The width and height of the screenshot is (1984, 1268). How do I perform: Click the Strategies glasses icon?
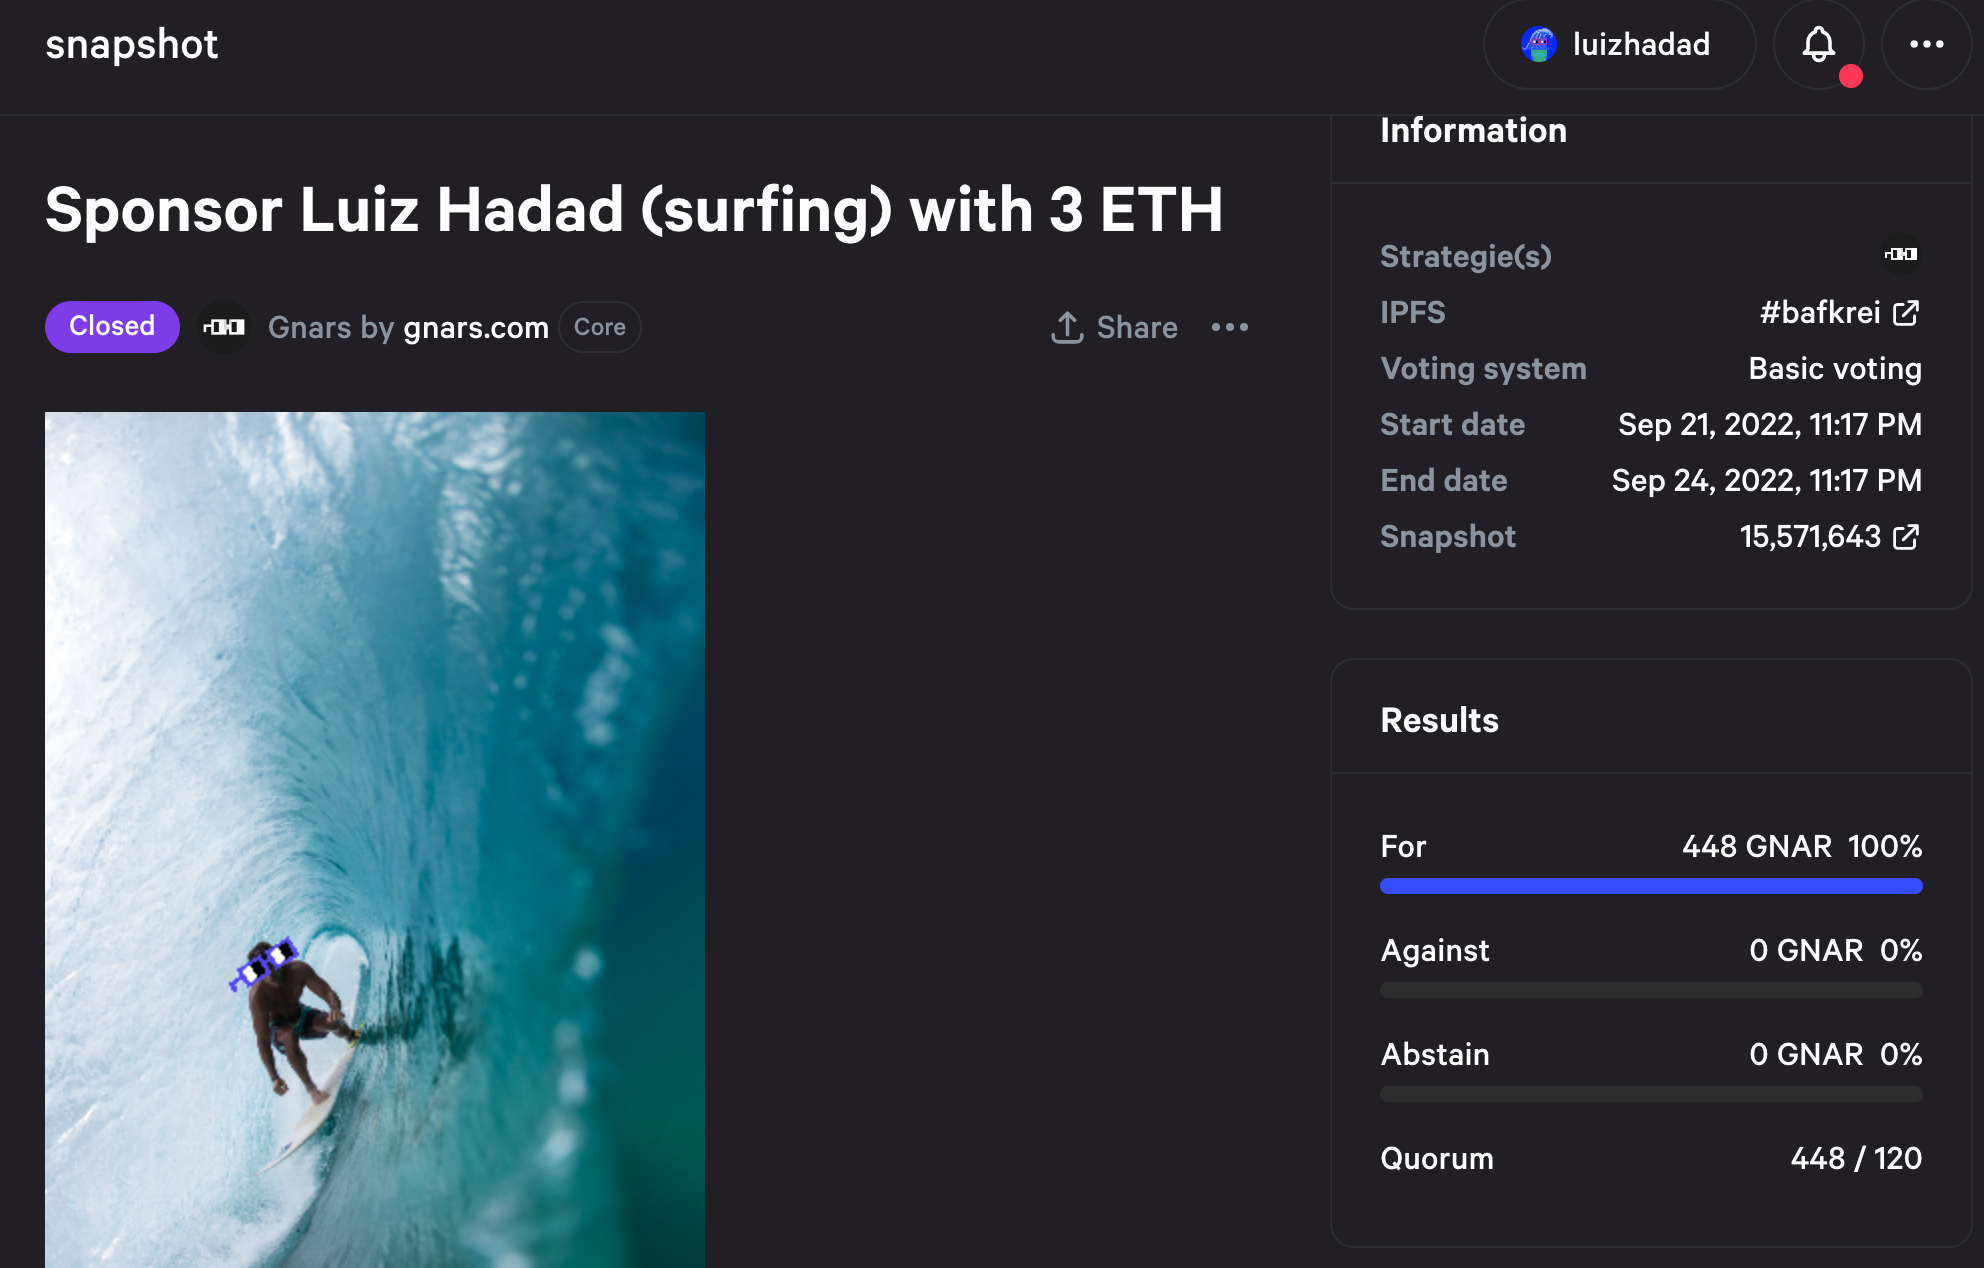point(1901,255)
